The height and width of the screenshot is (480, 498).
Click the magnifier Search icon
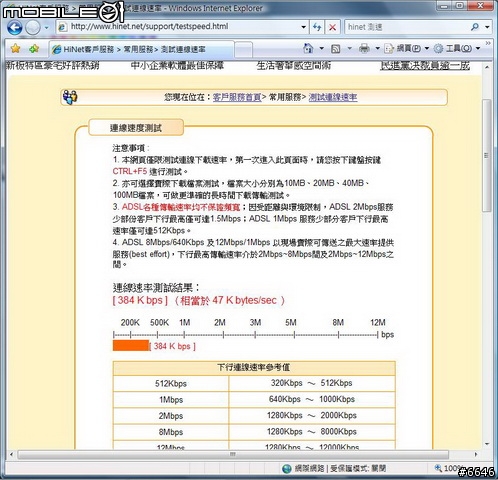475,27
